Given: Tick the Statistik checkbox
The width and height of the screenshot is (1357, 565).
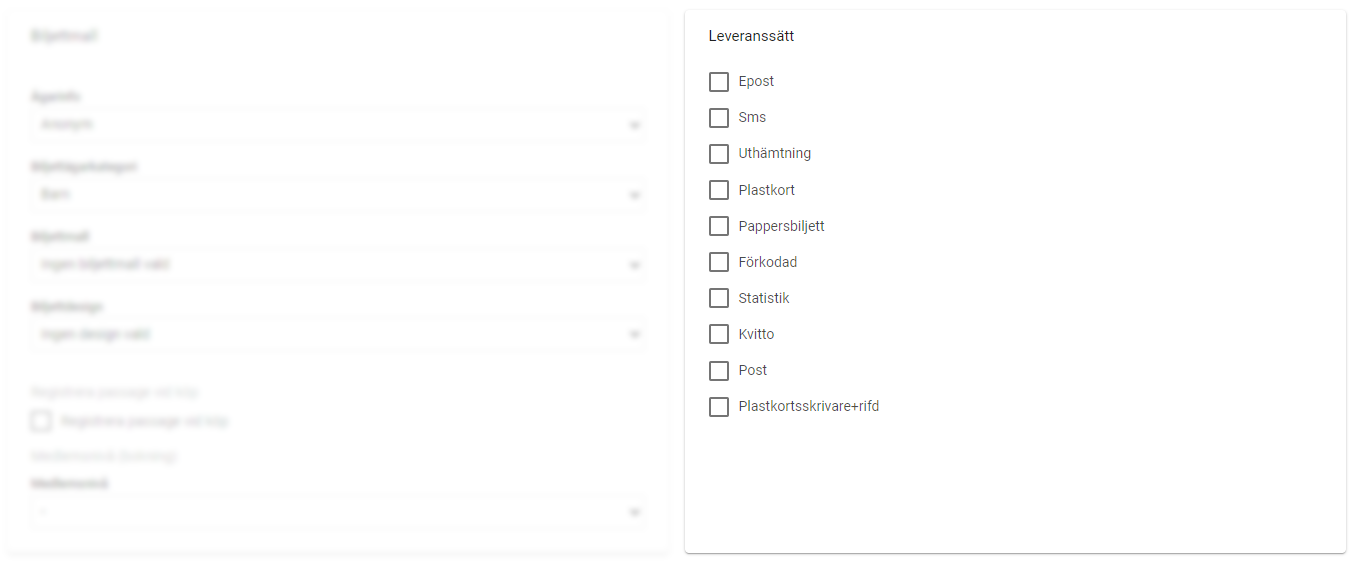Looking at the screenshot, I should tap(718, 298).
